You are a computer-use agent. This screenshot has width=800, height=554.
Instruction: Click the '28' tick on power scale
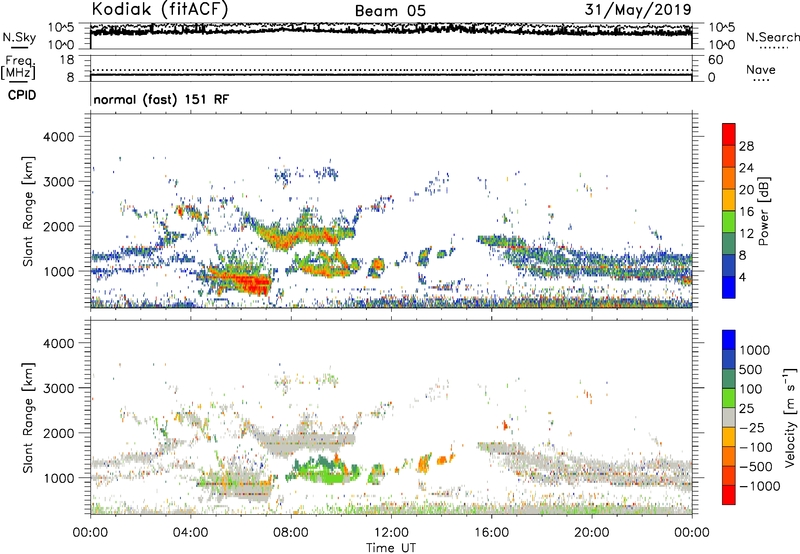746,146
